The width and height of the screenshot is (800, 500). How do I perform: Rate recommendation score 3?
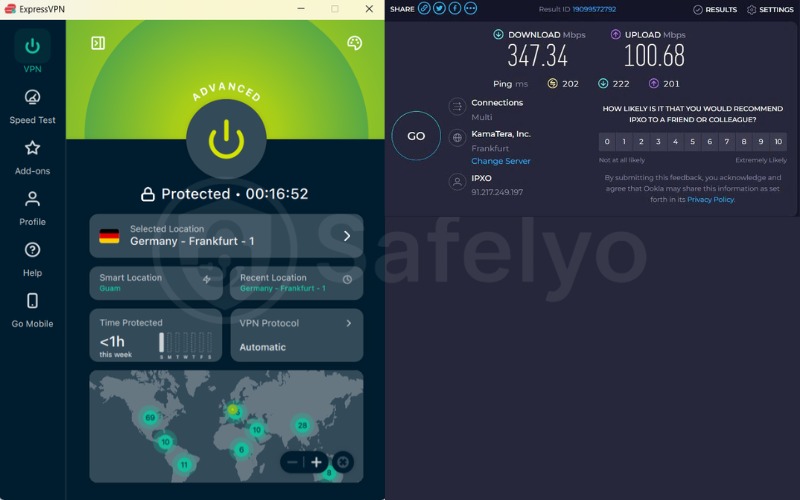point(658,142)
